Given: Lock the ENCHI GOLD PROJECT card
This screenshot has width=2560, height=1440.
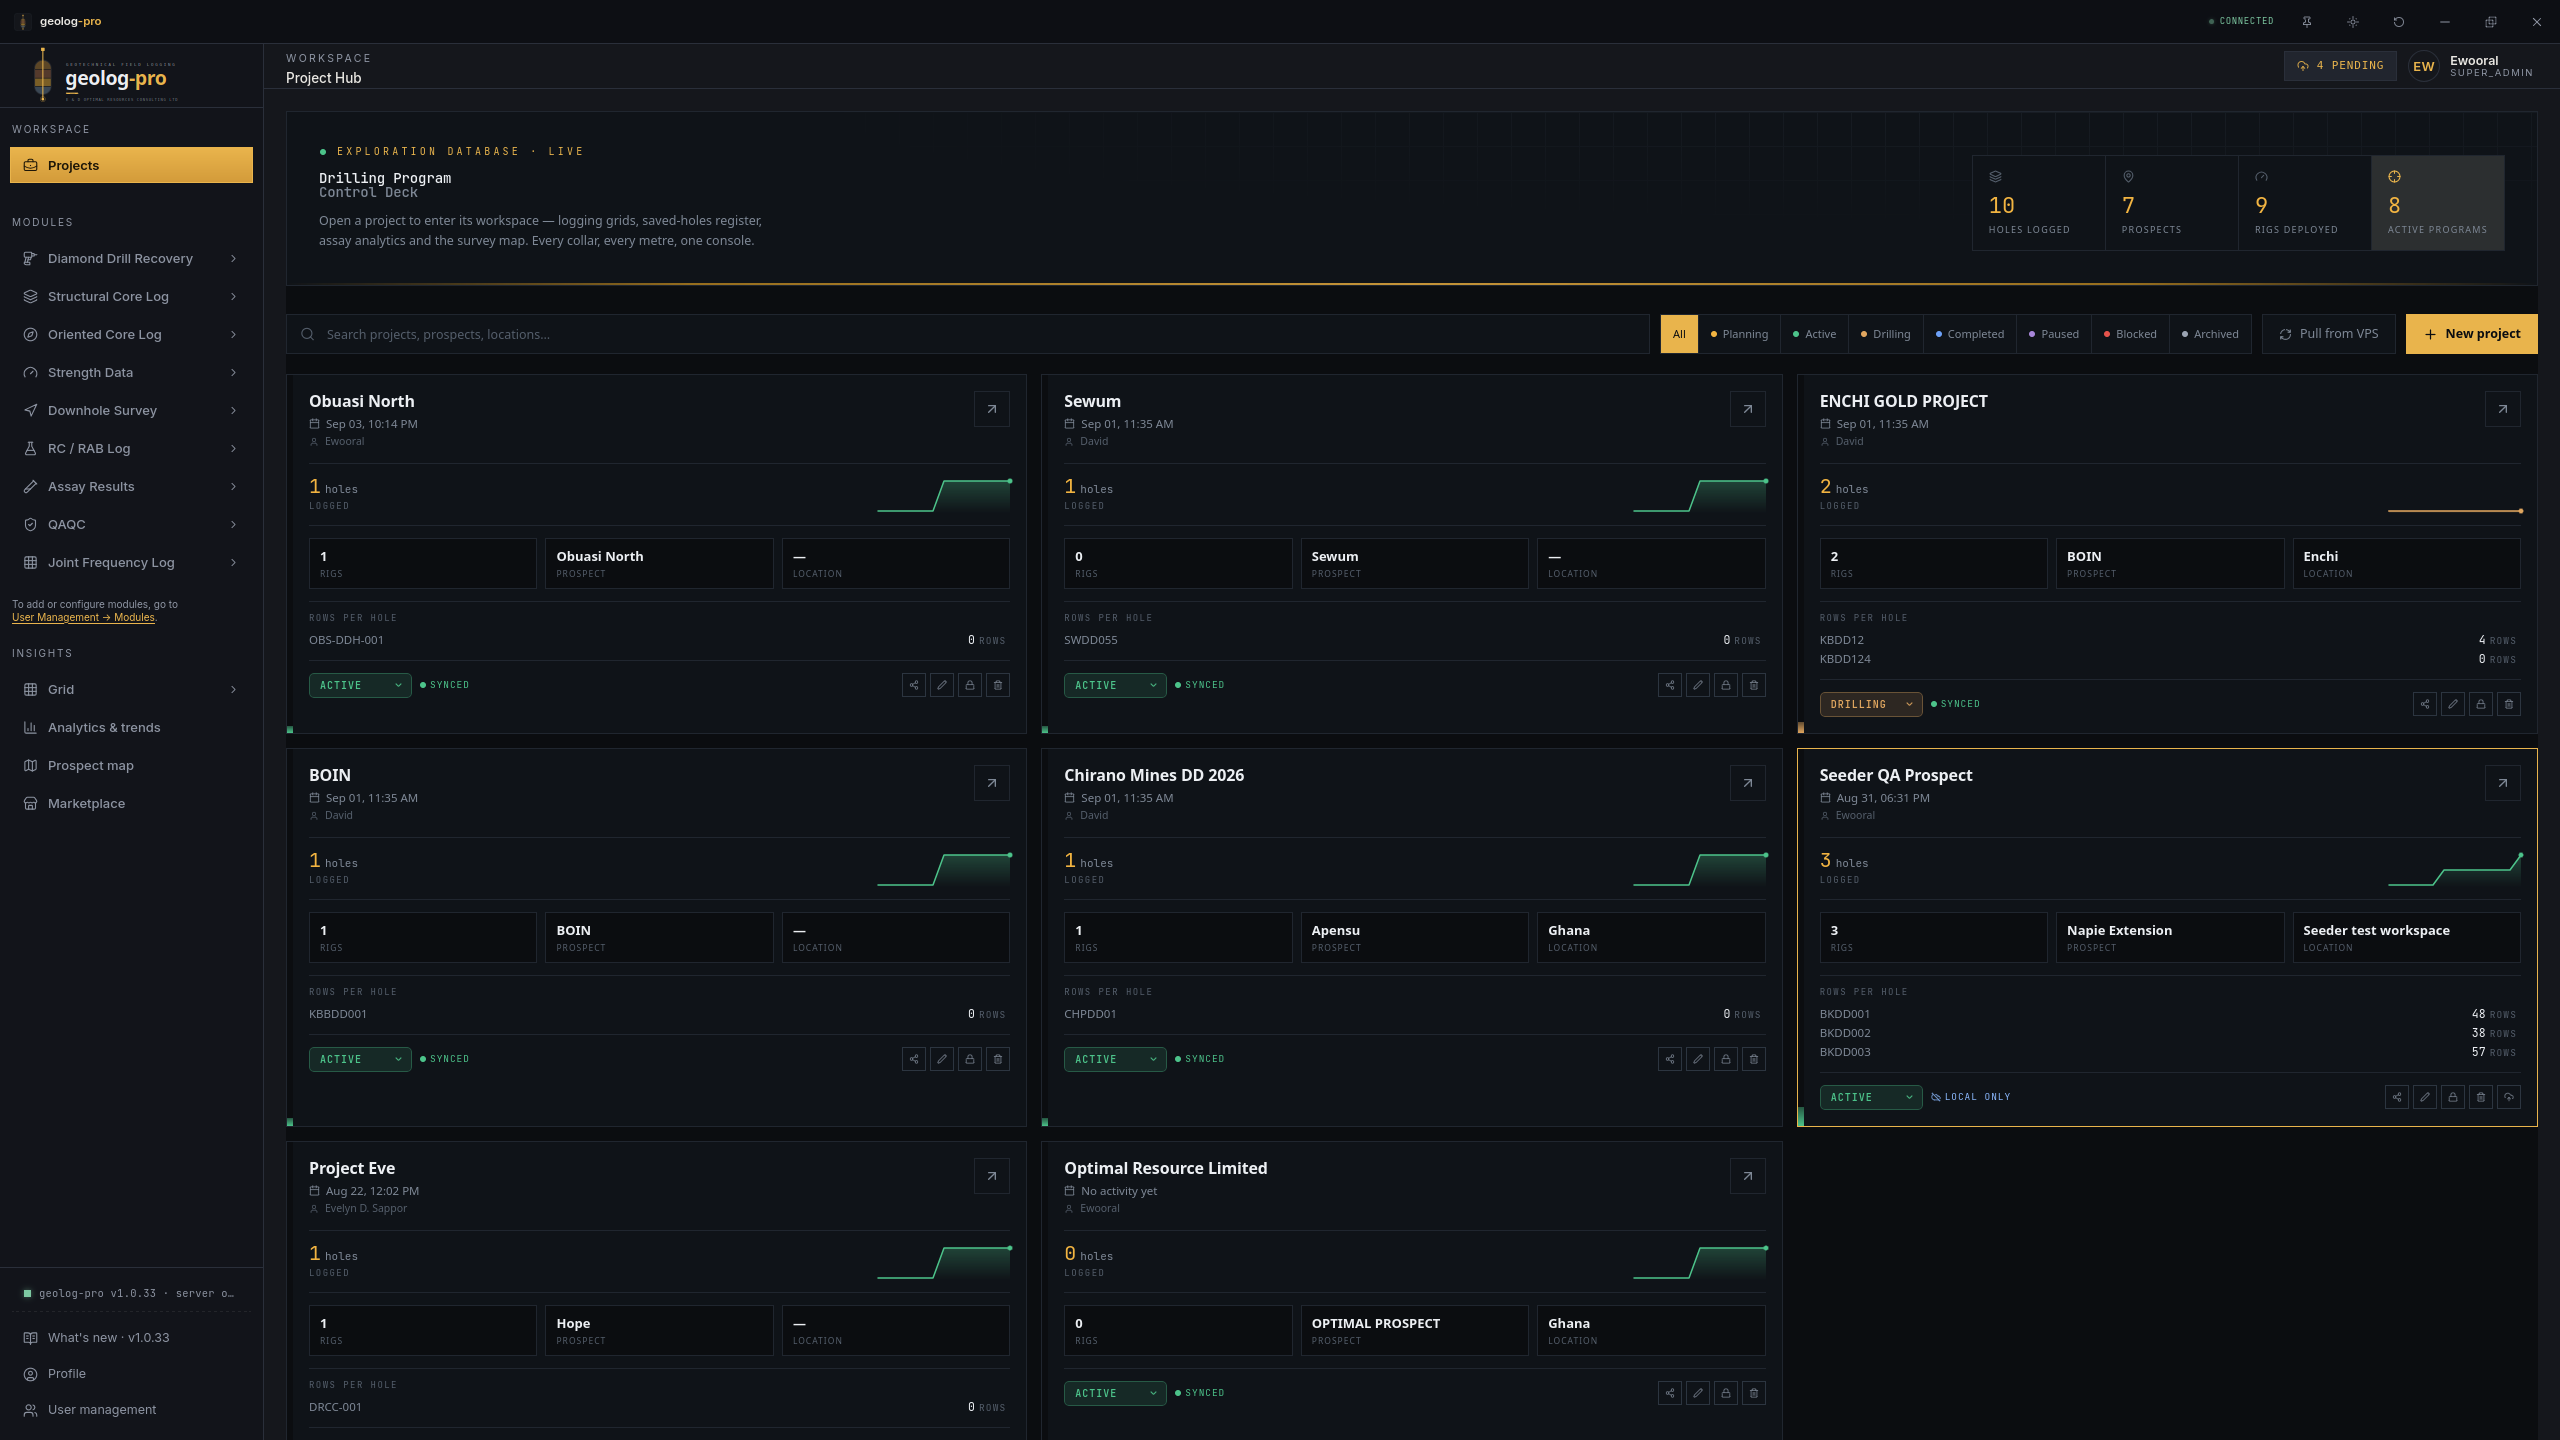Looking at the screenshot, I should [x=2481, y=704].
